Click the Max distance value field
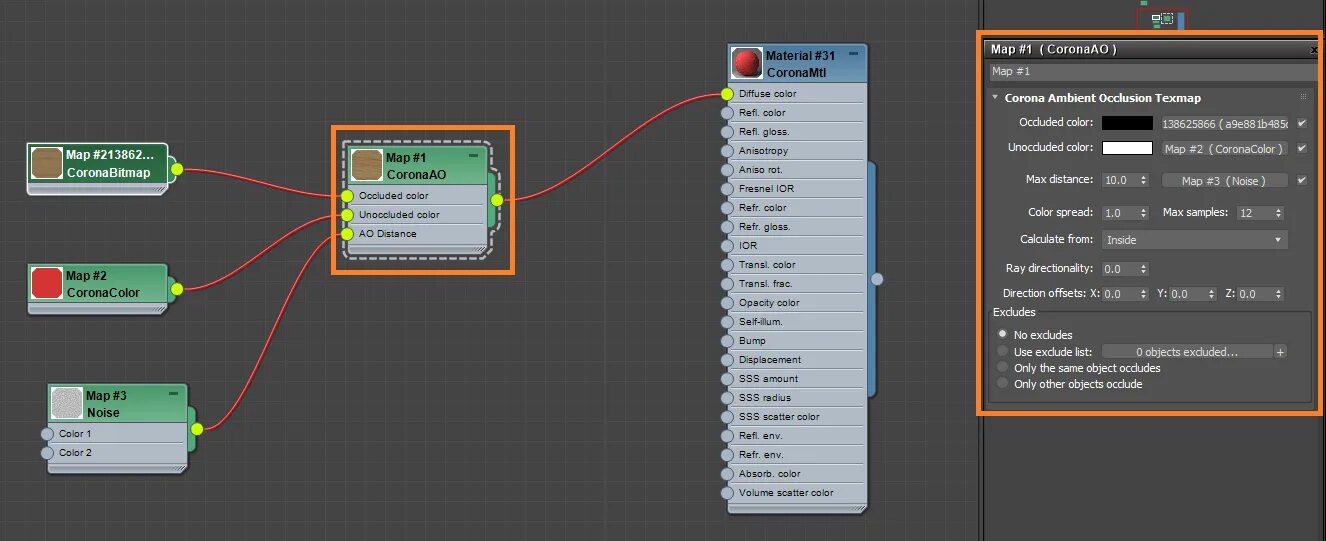This screenshot has height=541, width=1326. (1119, 181)
